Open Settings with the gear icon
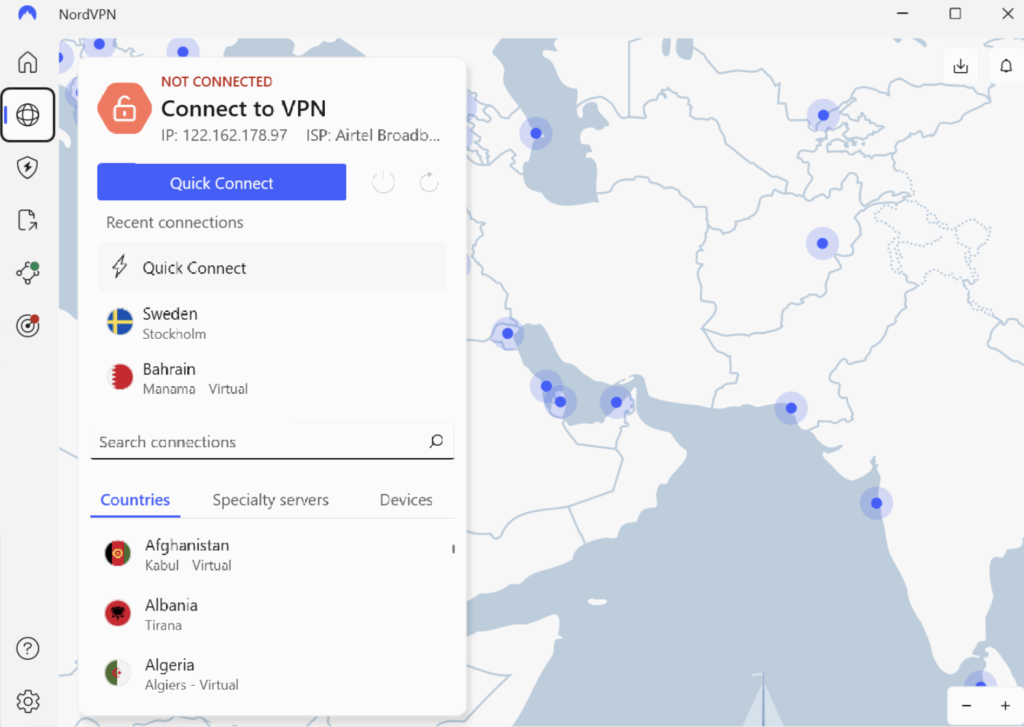Viewport: 1024px width, 727px height. 27,701
